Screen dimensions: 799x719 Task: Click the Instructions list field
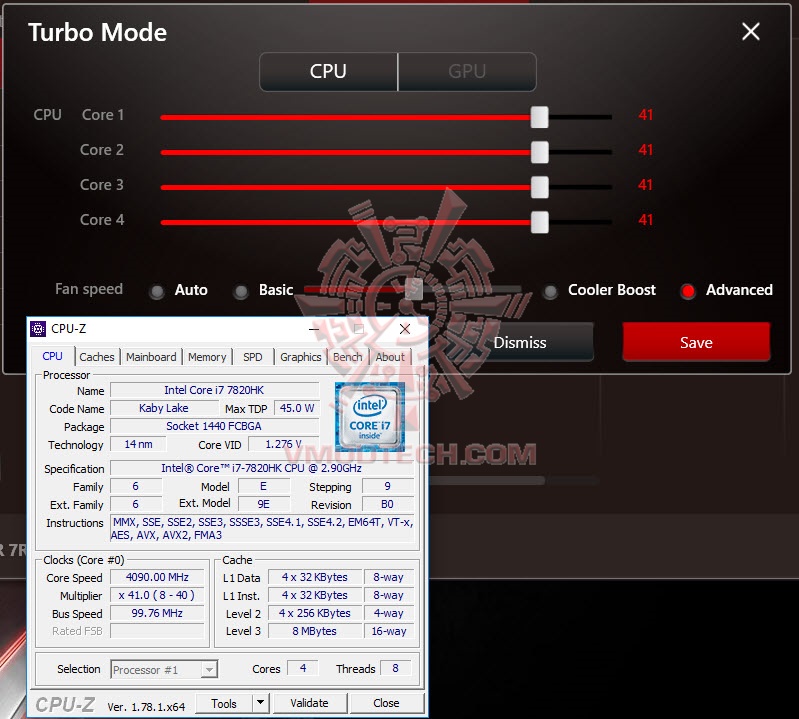click(262, 528)
